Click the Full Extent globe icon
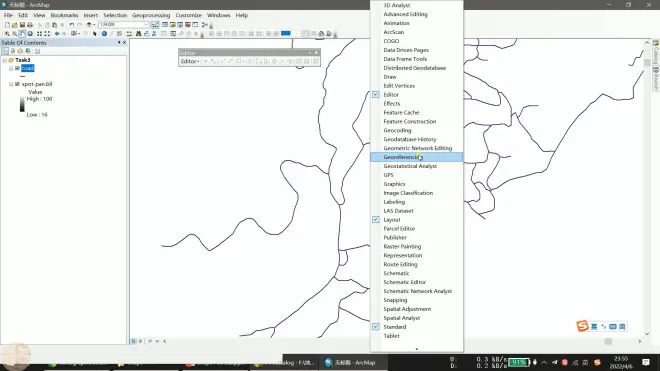Viewport: 660px width, 371px height. coord(30,34)
